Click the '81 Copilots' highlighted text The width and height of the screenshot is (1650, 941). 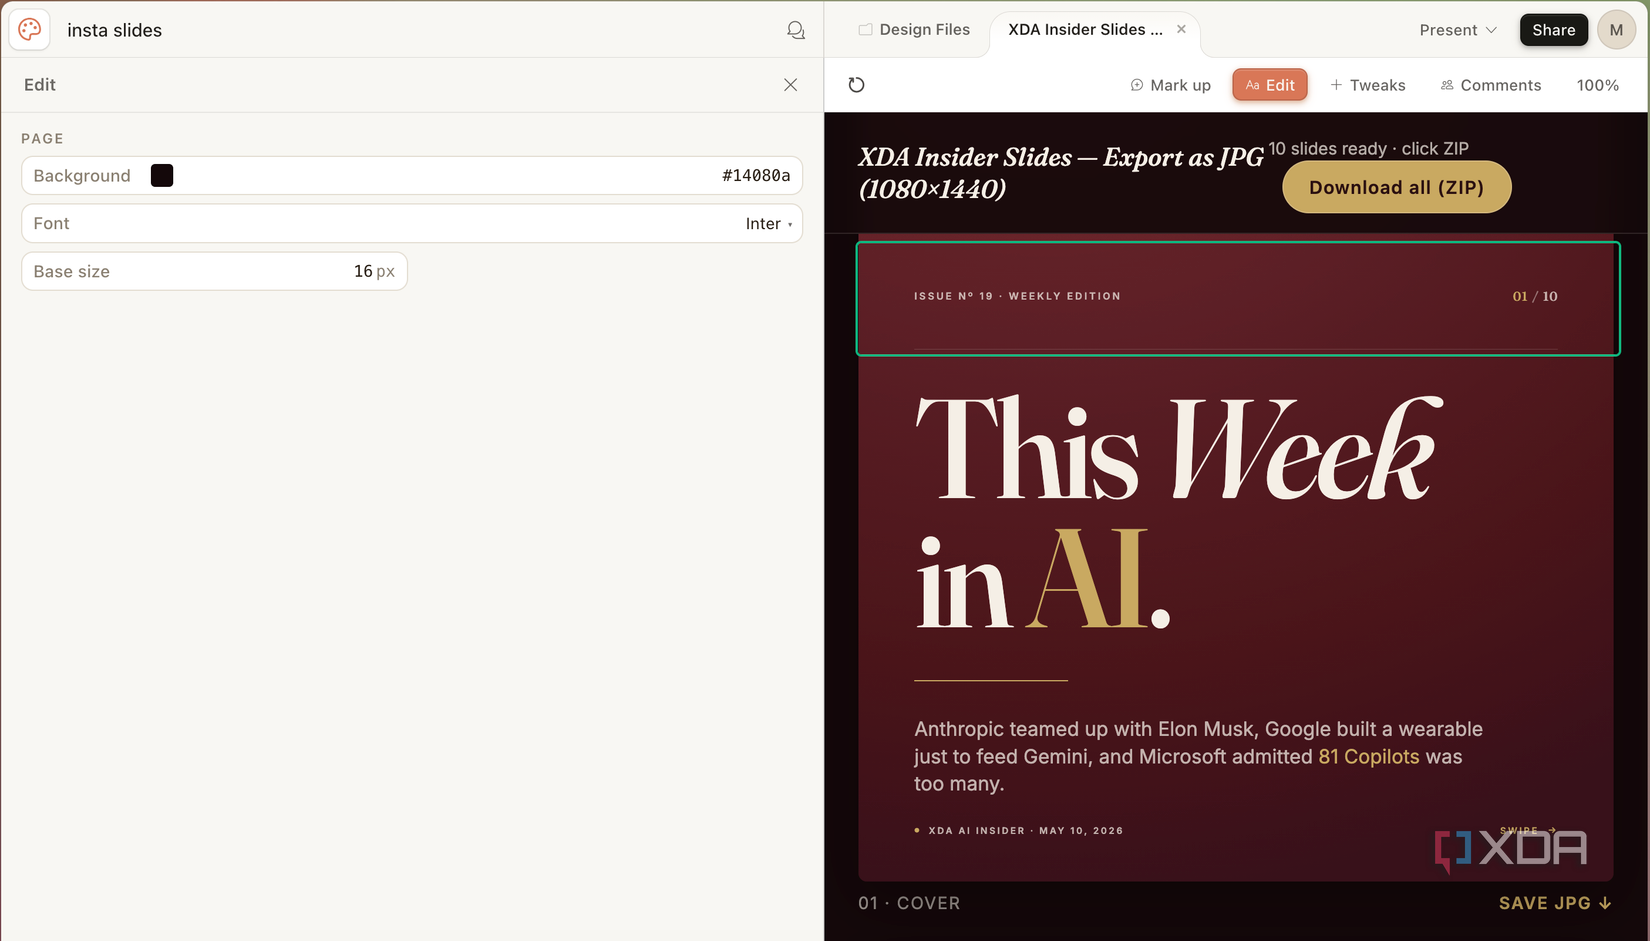[1369, 757]
